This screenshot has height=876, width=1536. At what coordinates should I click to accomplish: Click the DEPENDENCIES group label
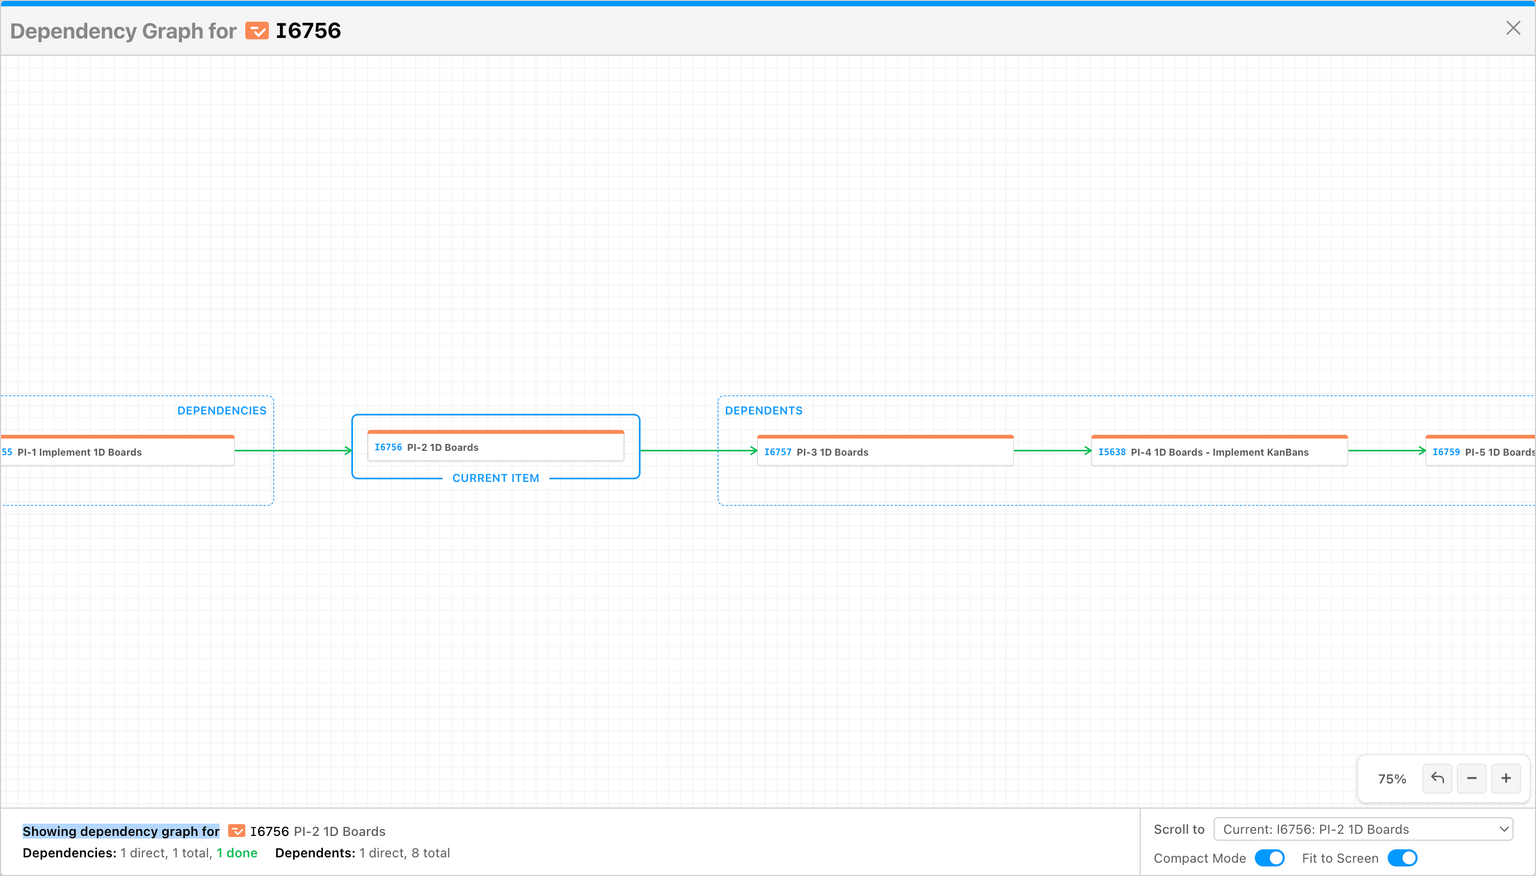click(x=221, y=411)
